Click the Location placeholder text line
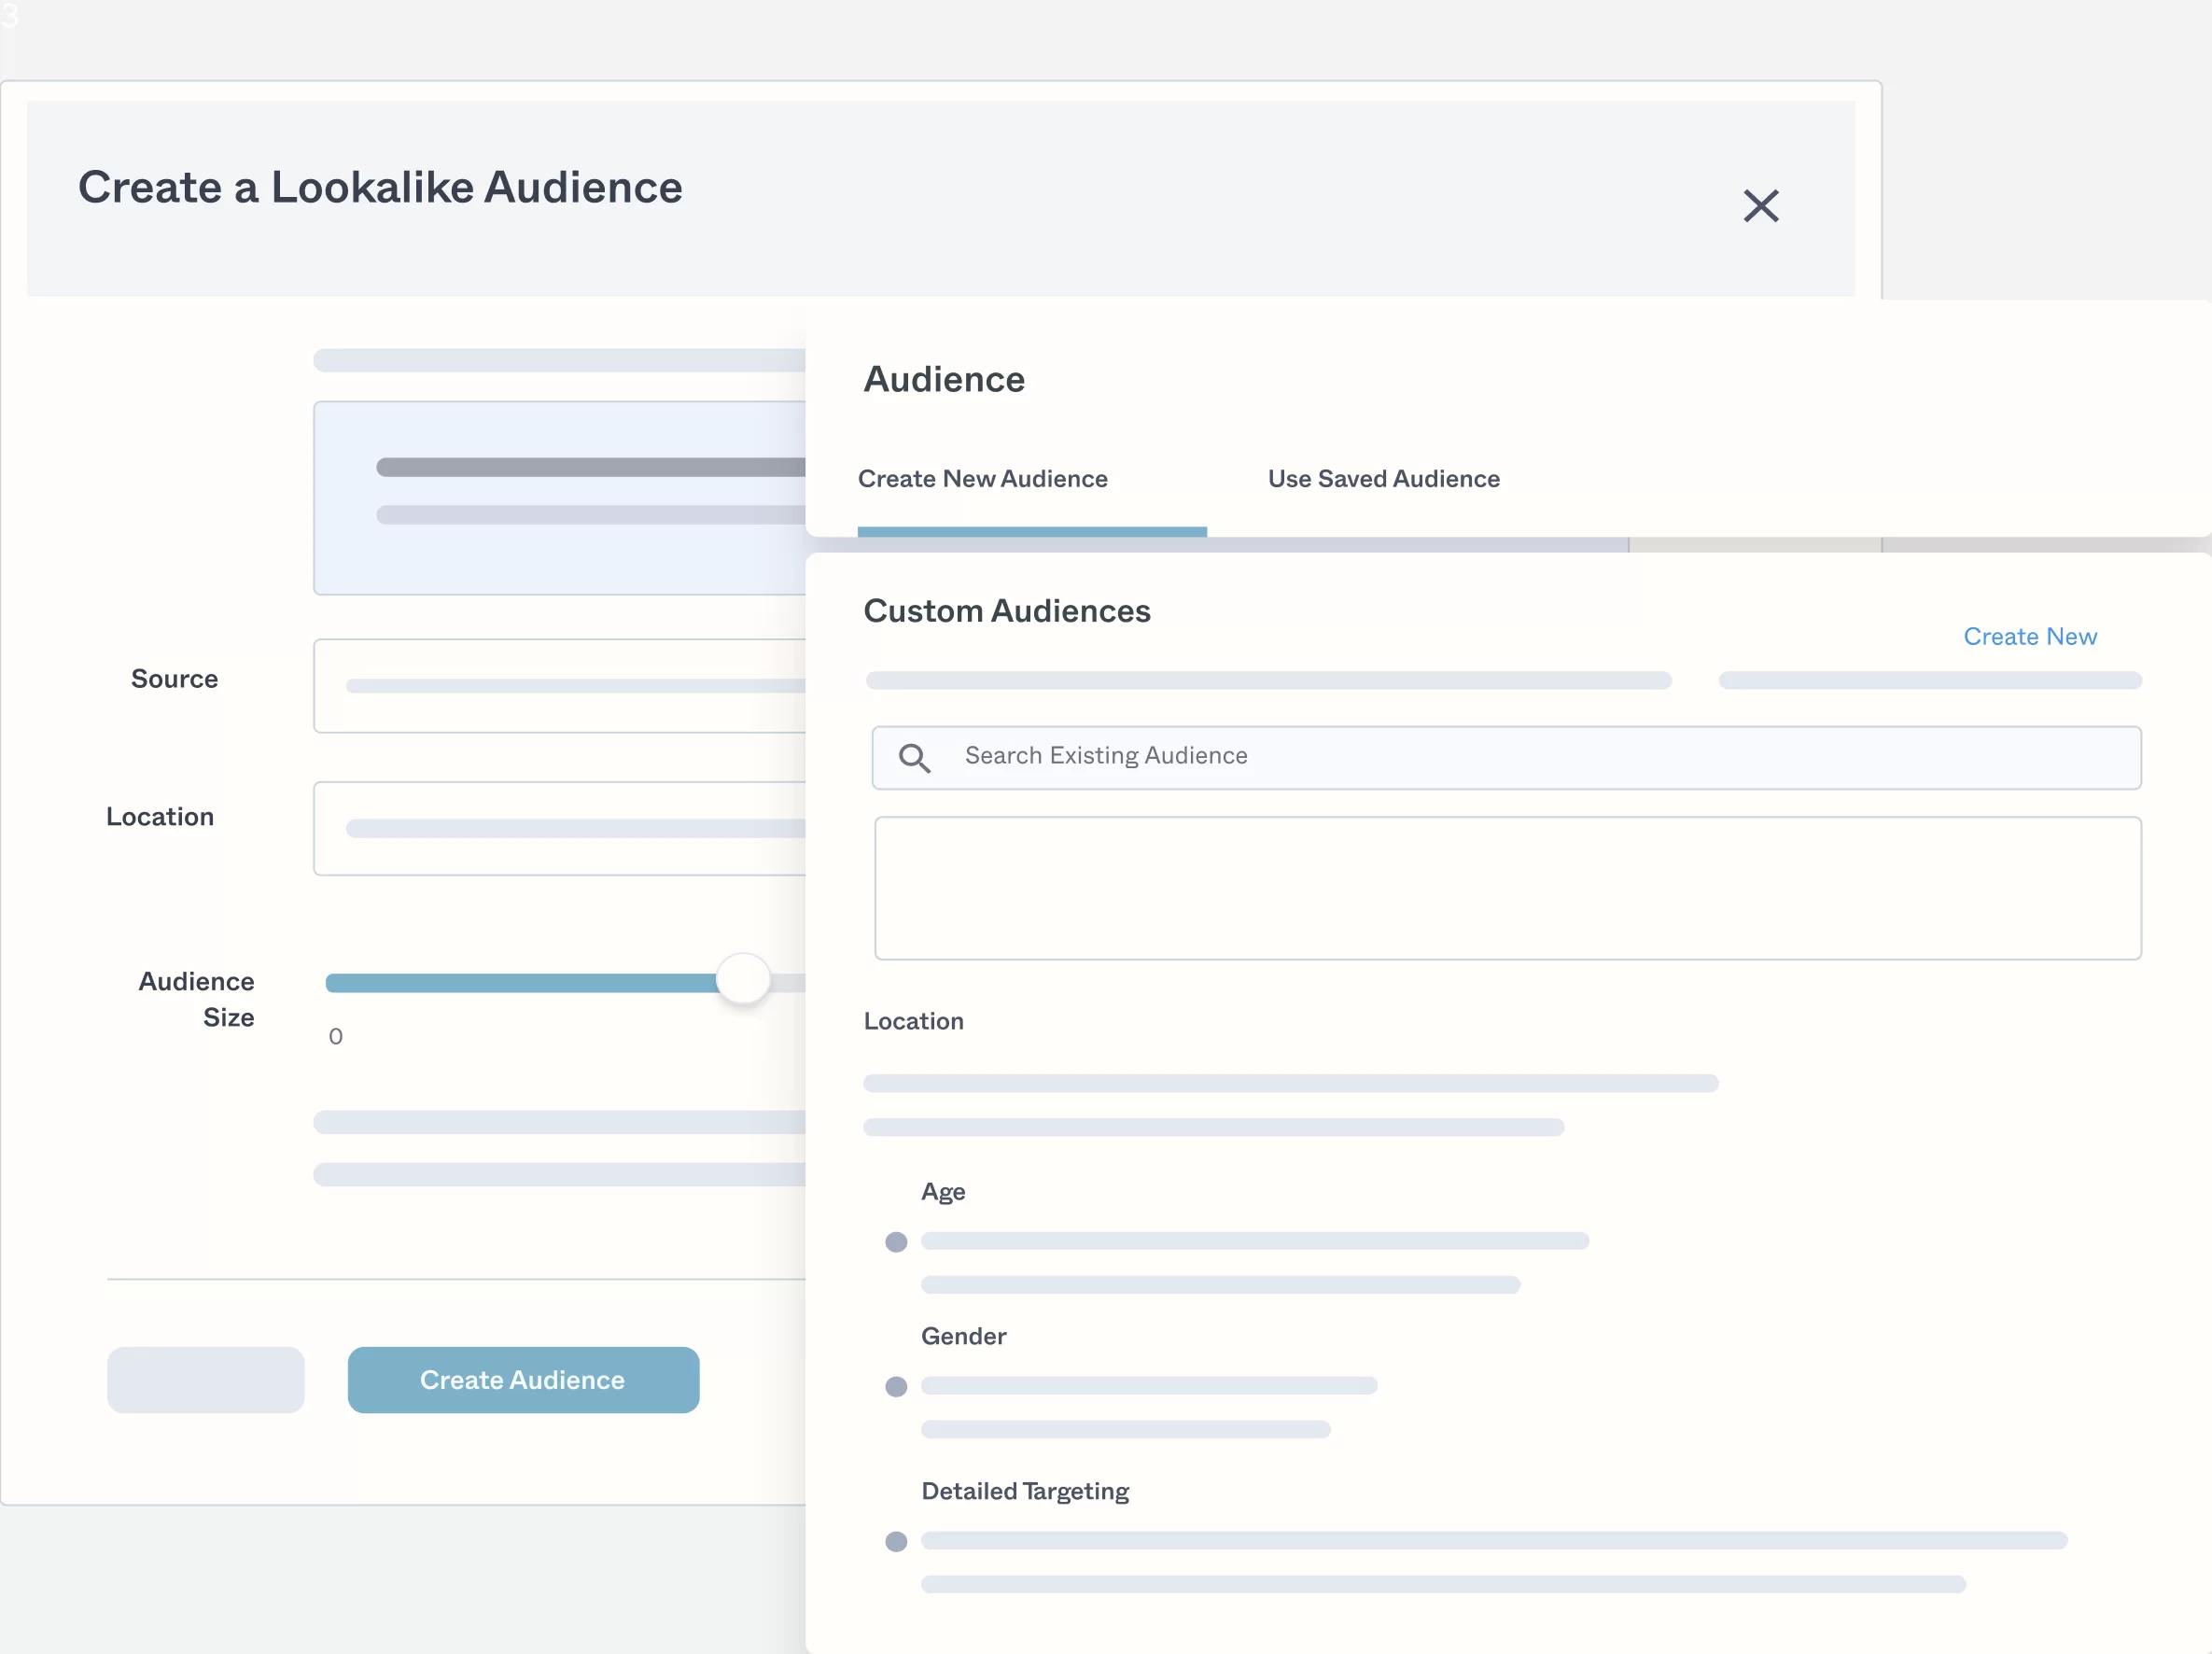 1290,1084
